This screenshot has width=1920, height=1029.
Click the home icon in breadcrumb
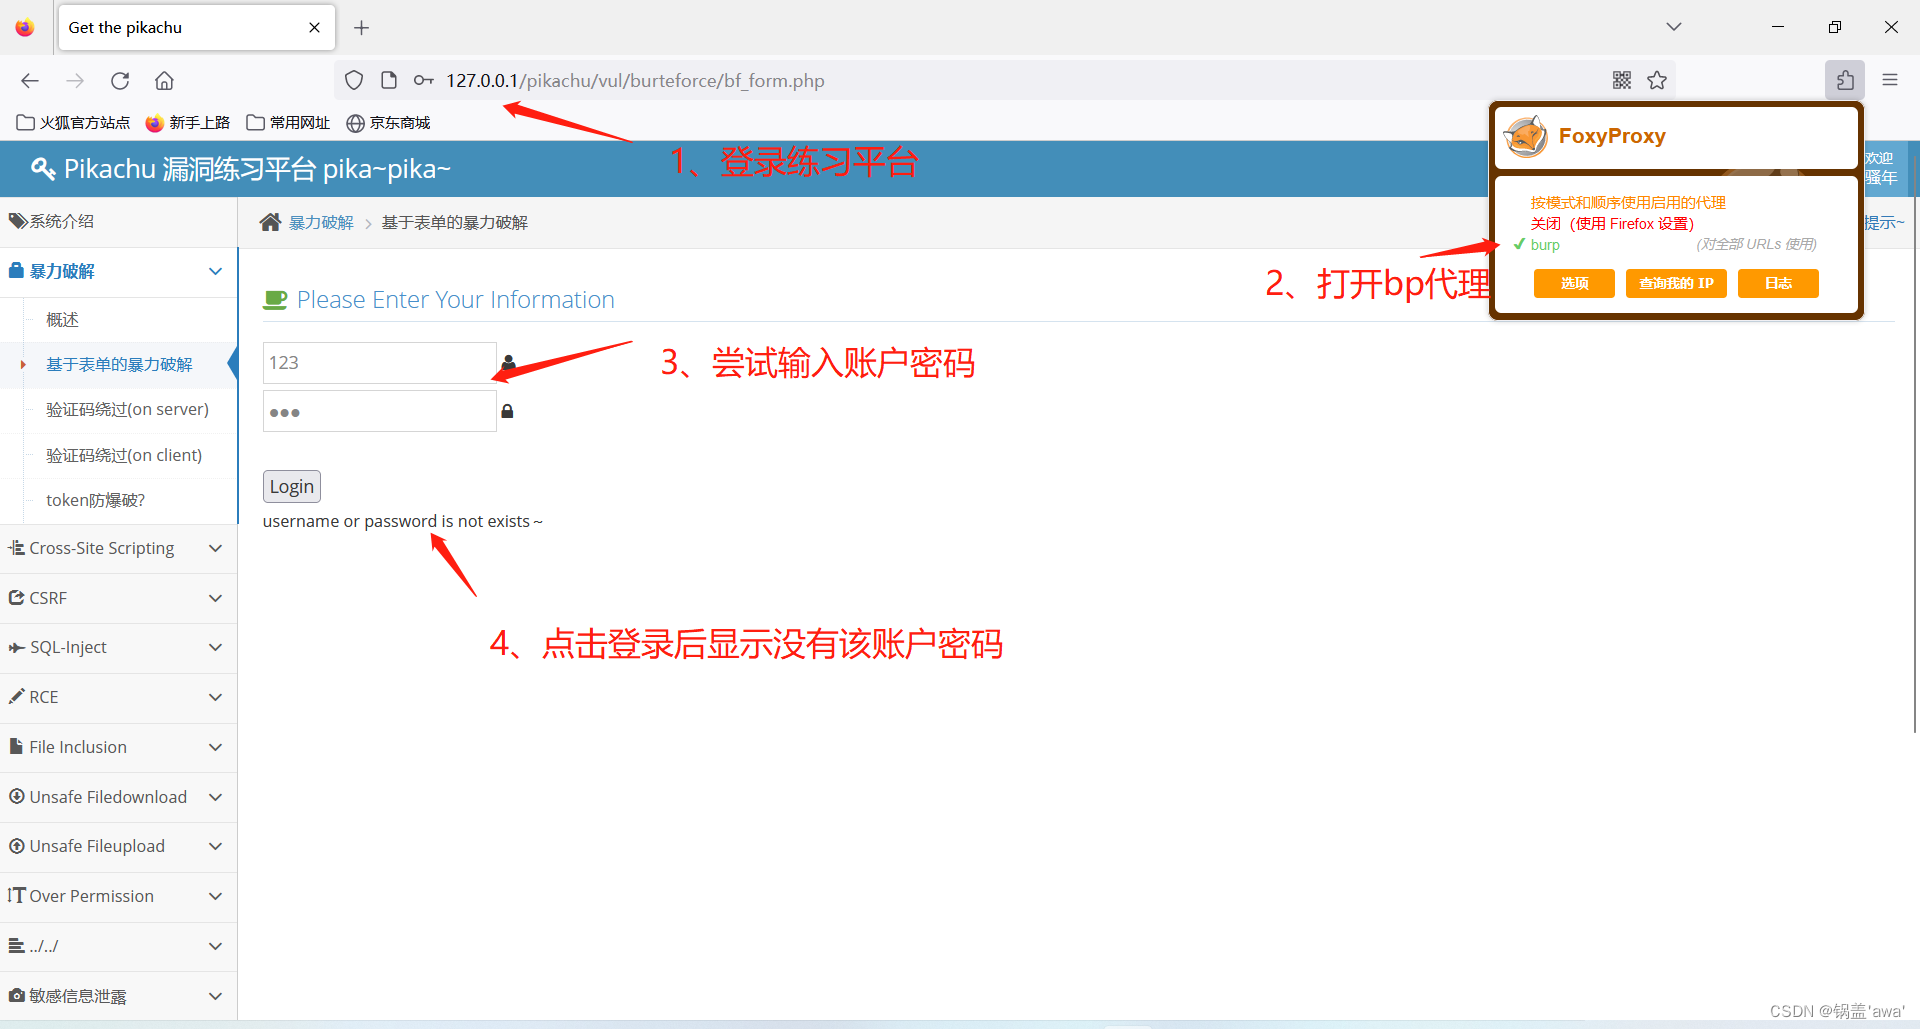coord(270,222)
